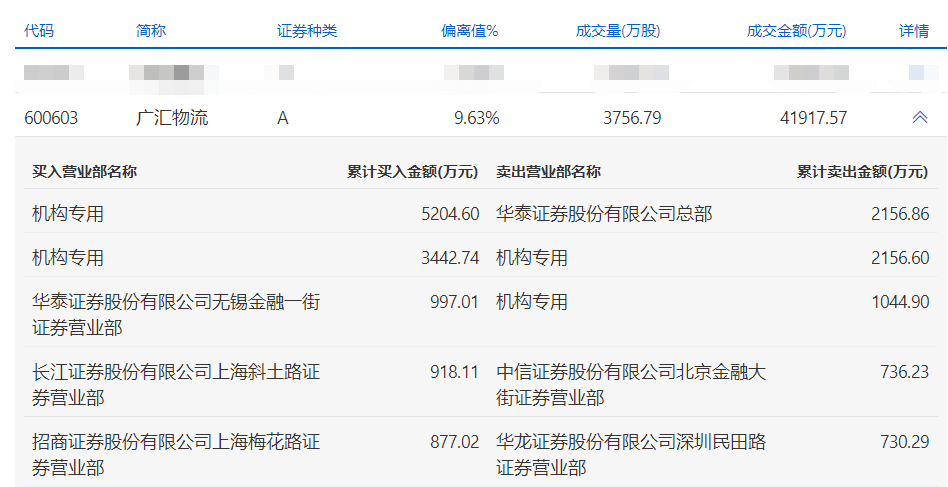Click the 买入营业部名称 header

84,171
